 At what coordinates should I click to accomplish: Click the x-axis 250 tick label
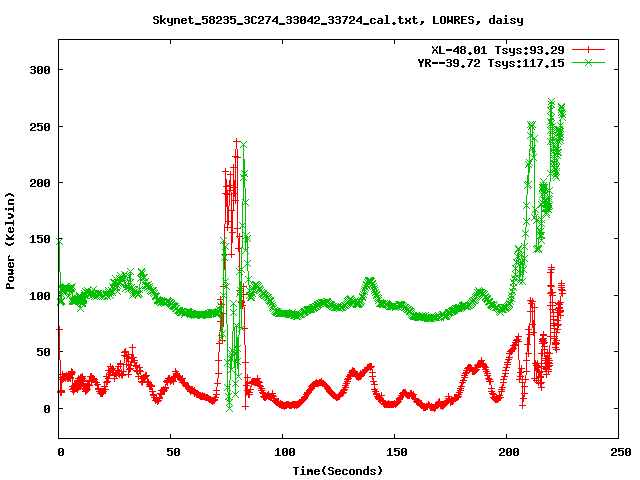[620, 452]
